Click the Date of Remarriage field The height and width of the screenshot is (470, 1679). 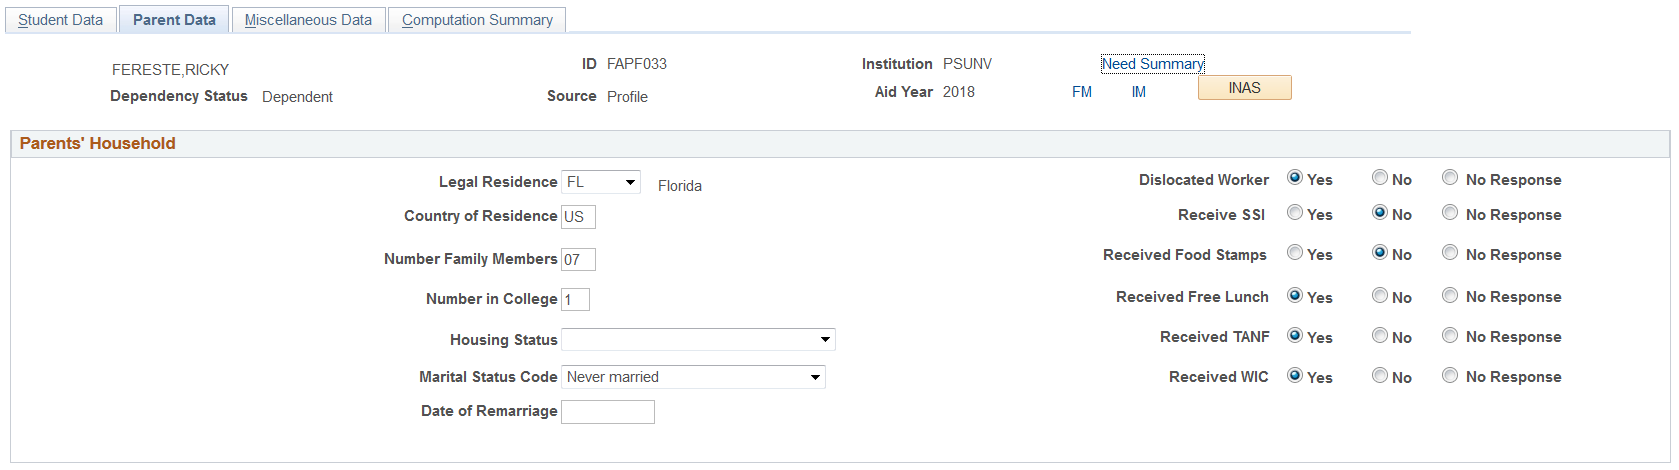(x=607, y=412)
